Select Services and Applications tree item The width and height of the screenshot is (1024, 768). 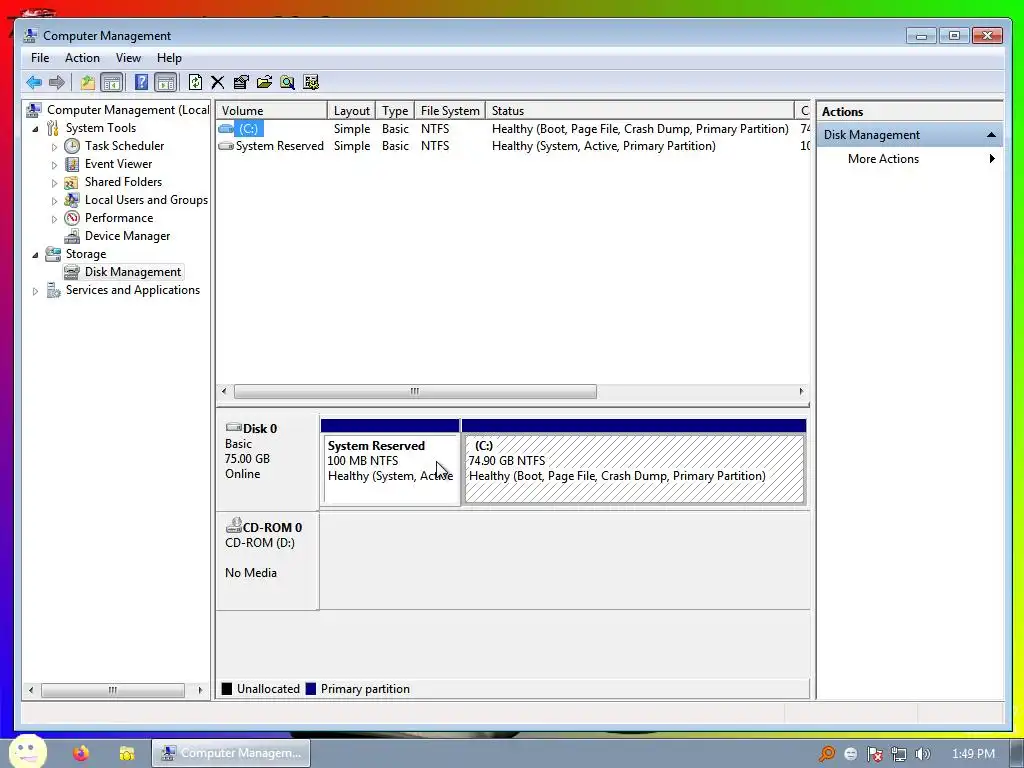tap(133, 290)
